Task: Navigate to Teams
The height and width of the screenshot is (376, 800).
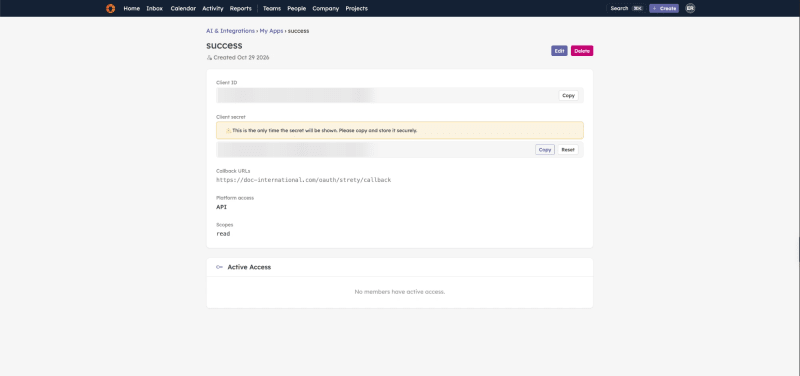Action: [272, 8]
